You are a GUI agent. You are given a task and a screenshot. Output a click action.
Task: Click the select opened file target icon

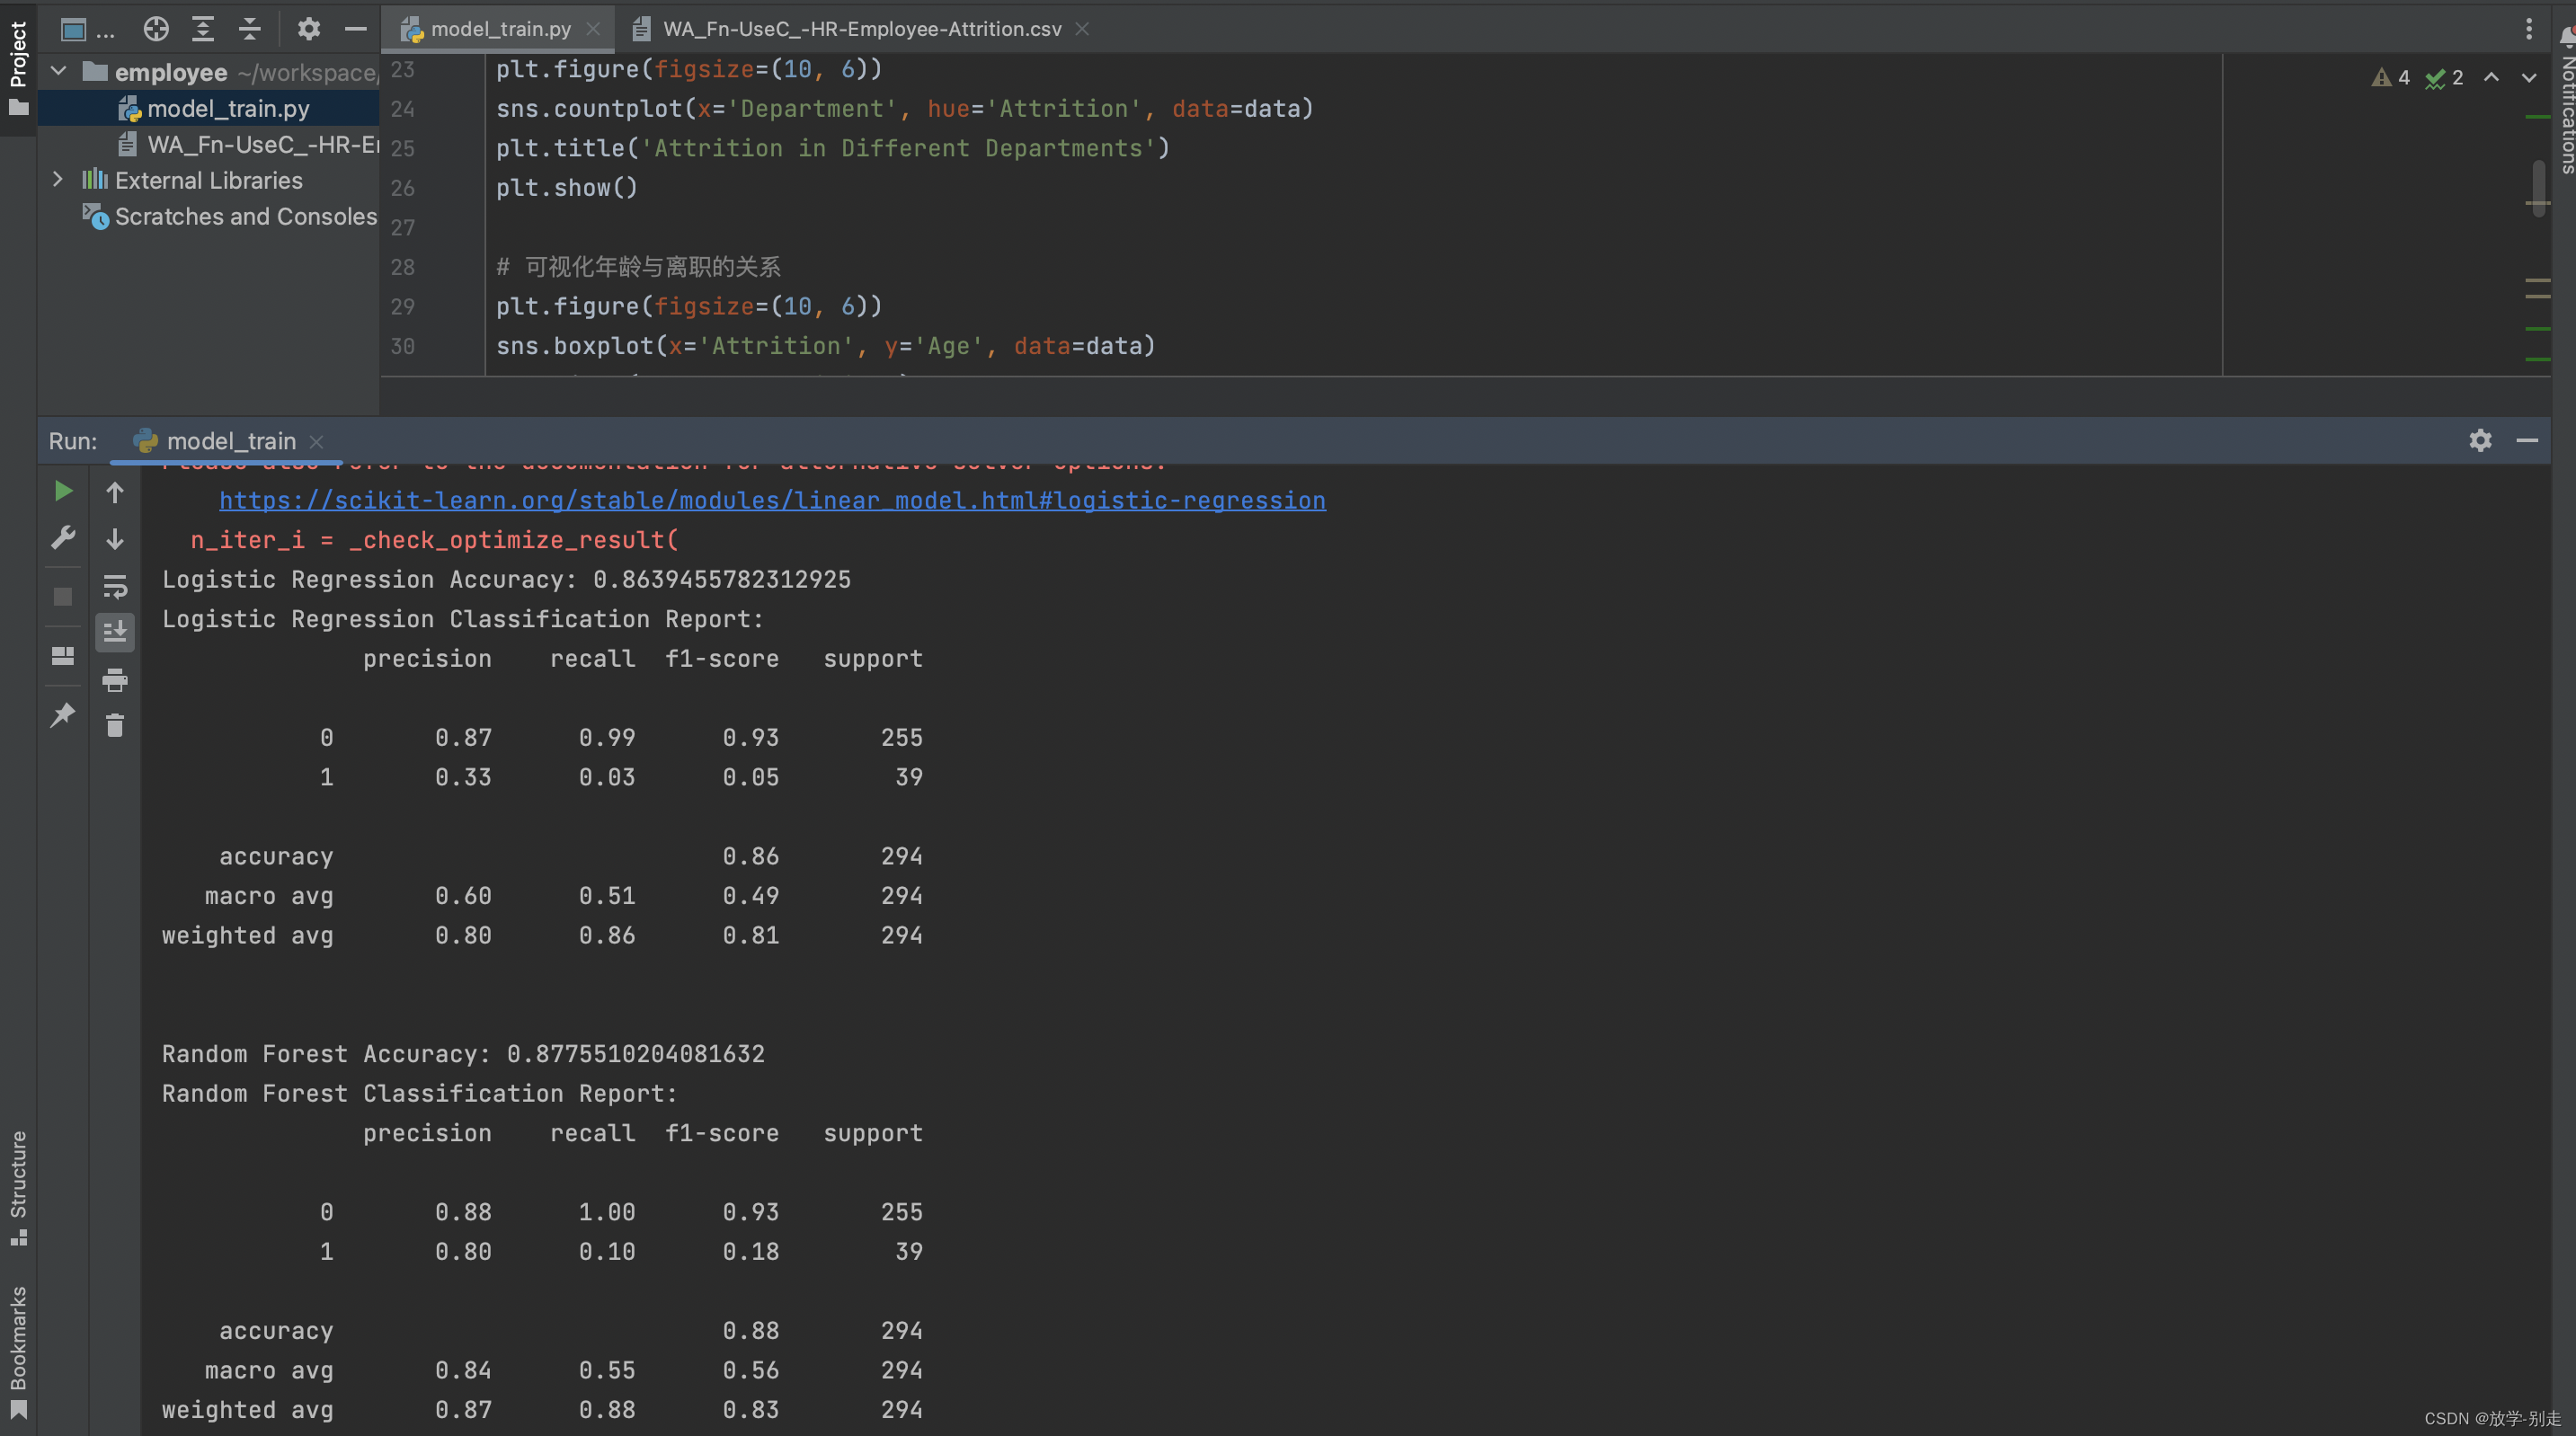pyautogui.click(x=156, y=29)
